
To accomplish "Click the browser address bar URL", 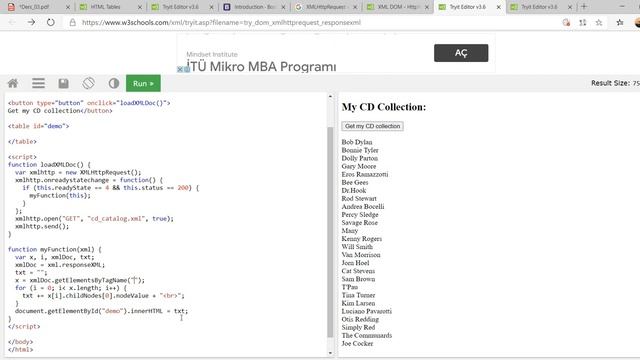I will click(x=221, y=22).
